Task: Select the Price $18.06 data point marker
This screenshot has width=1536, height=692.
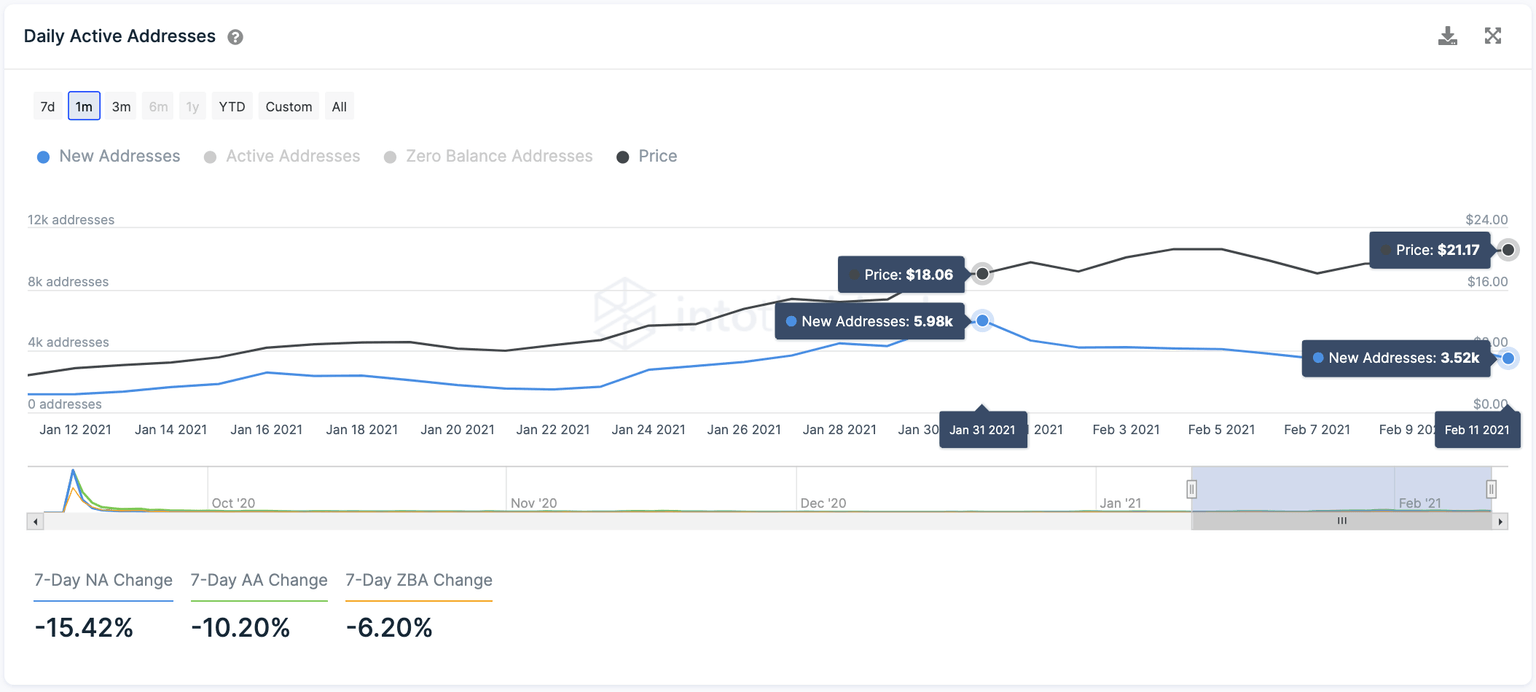Action: [x=981, y=272]
